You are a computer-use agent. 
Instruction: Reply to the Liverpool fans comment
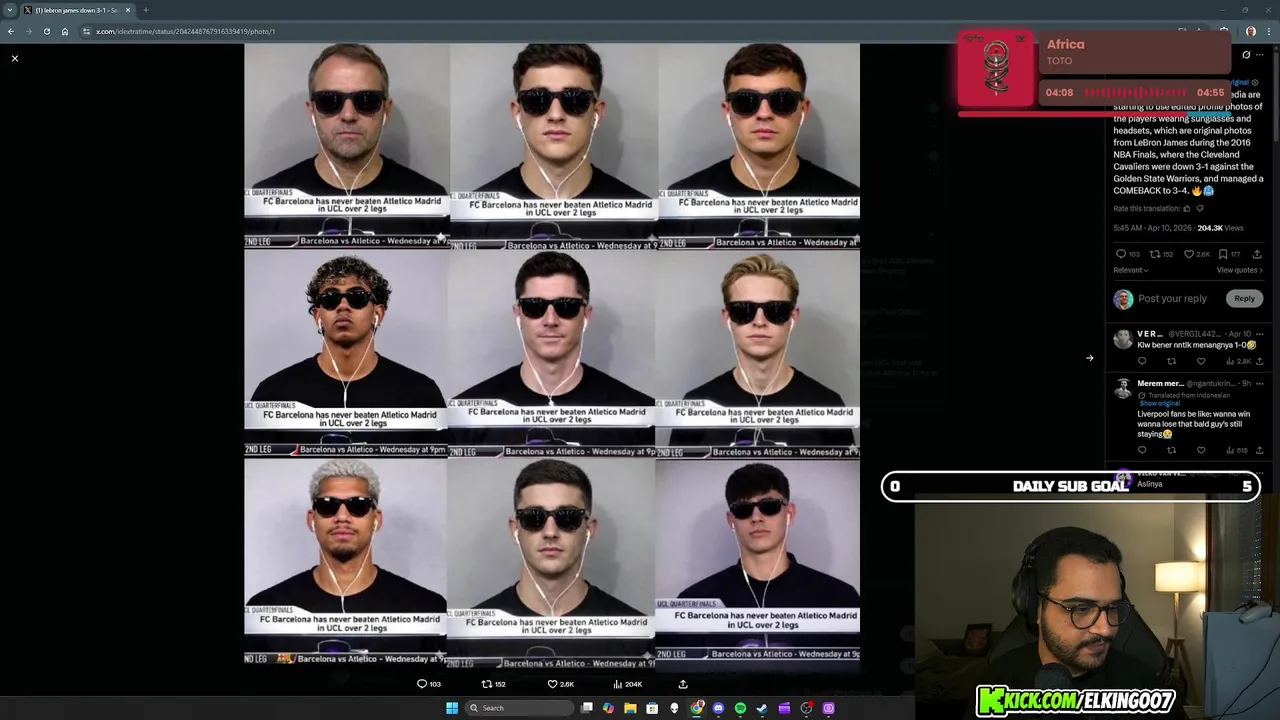pos(1142,450)
